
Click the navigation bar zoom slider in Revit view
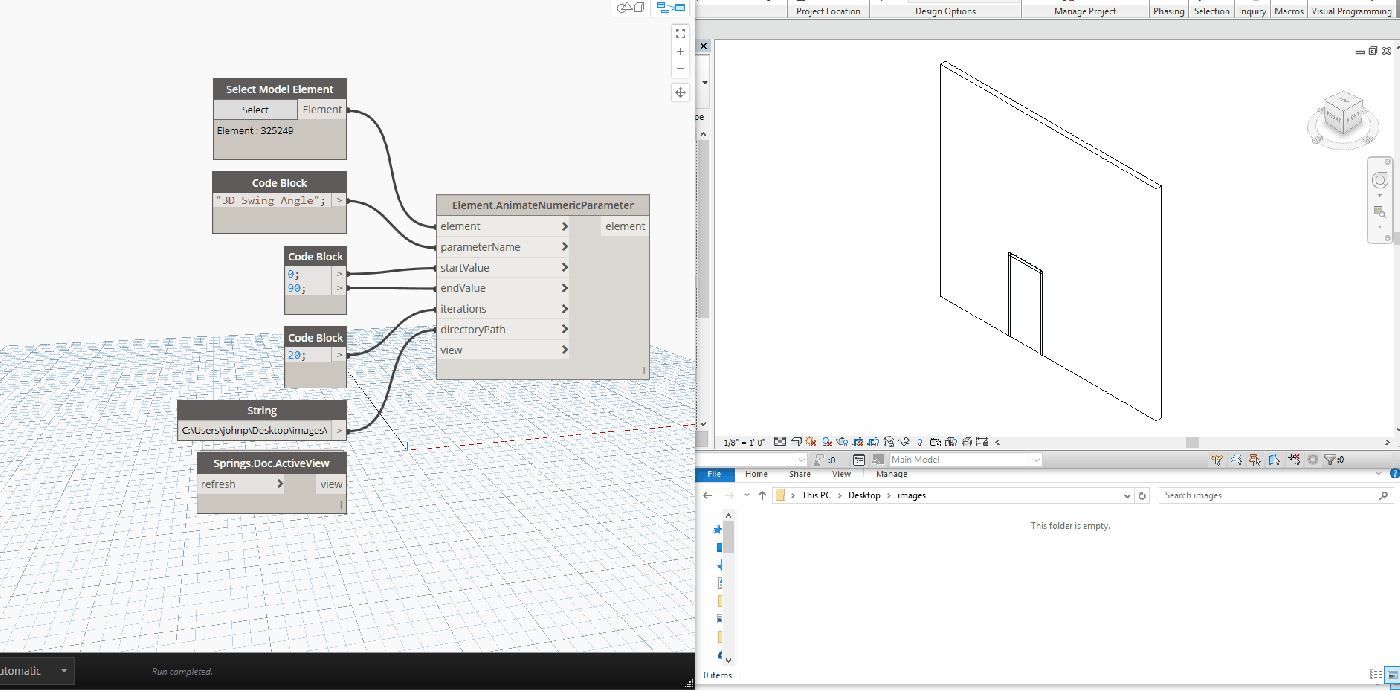click(1380, 212)
